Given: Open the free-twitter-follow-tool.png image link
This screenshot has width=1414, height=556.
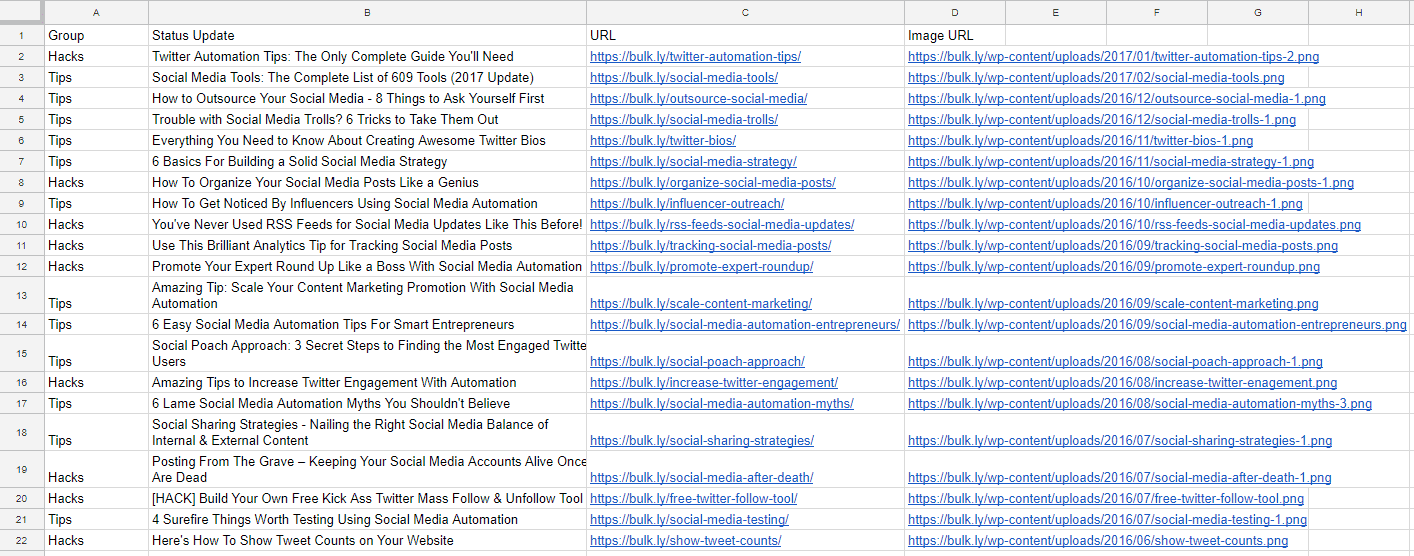Looking at the screenshot, I should click(x=1105, y=499).
